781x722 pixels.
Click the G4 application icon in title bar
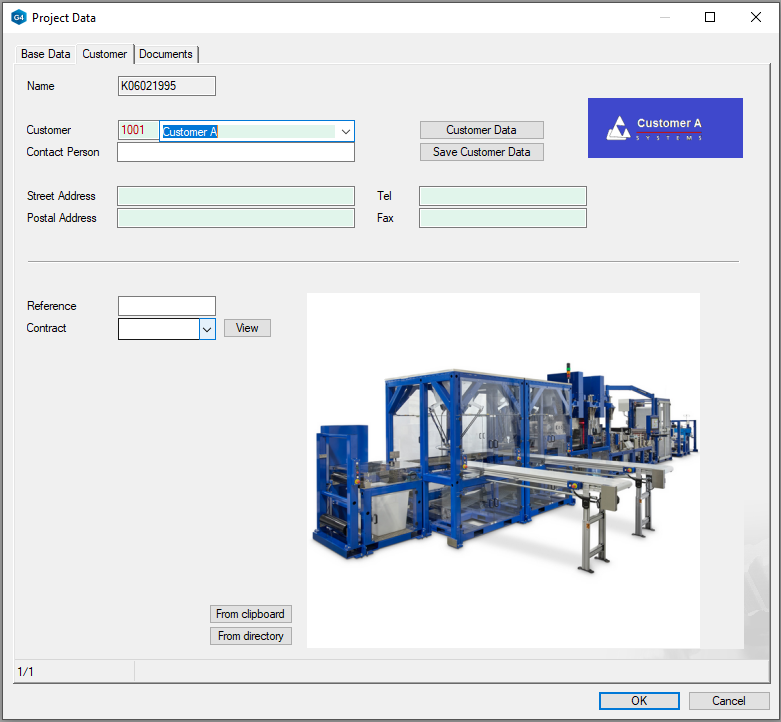tap(18, 18)
